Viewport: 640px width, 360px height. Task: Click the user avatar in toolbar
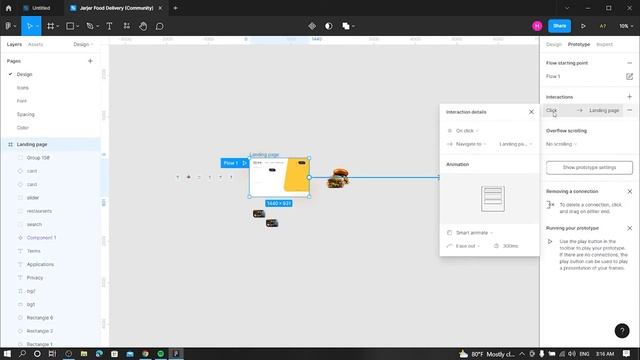point(537,26)
